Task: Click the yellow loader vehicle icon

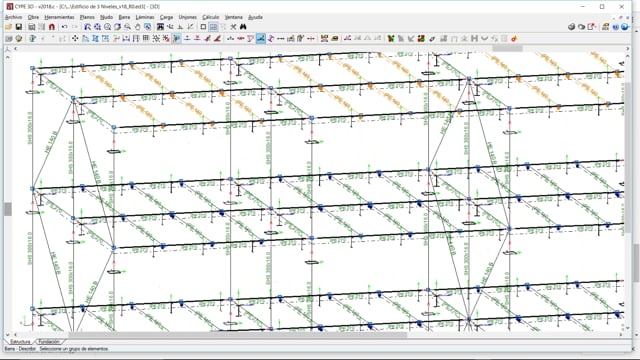Action: tap(335, 38)
